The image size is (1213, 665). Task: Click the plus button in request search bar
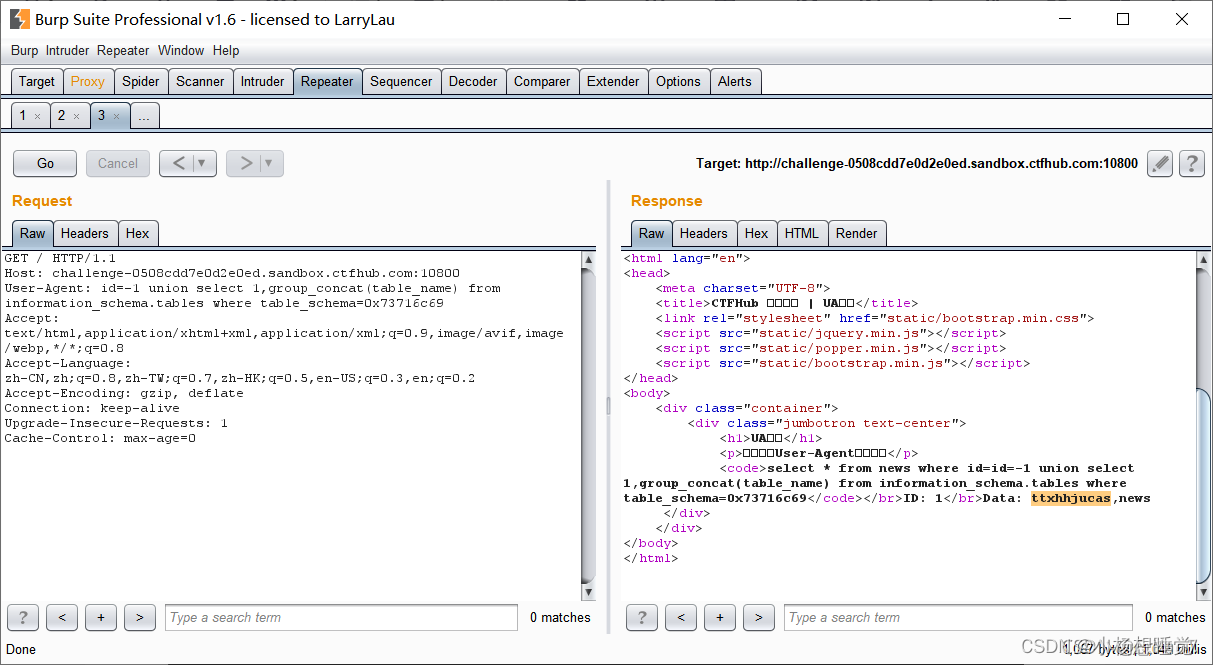click(101, 617)
